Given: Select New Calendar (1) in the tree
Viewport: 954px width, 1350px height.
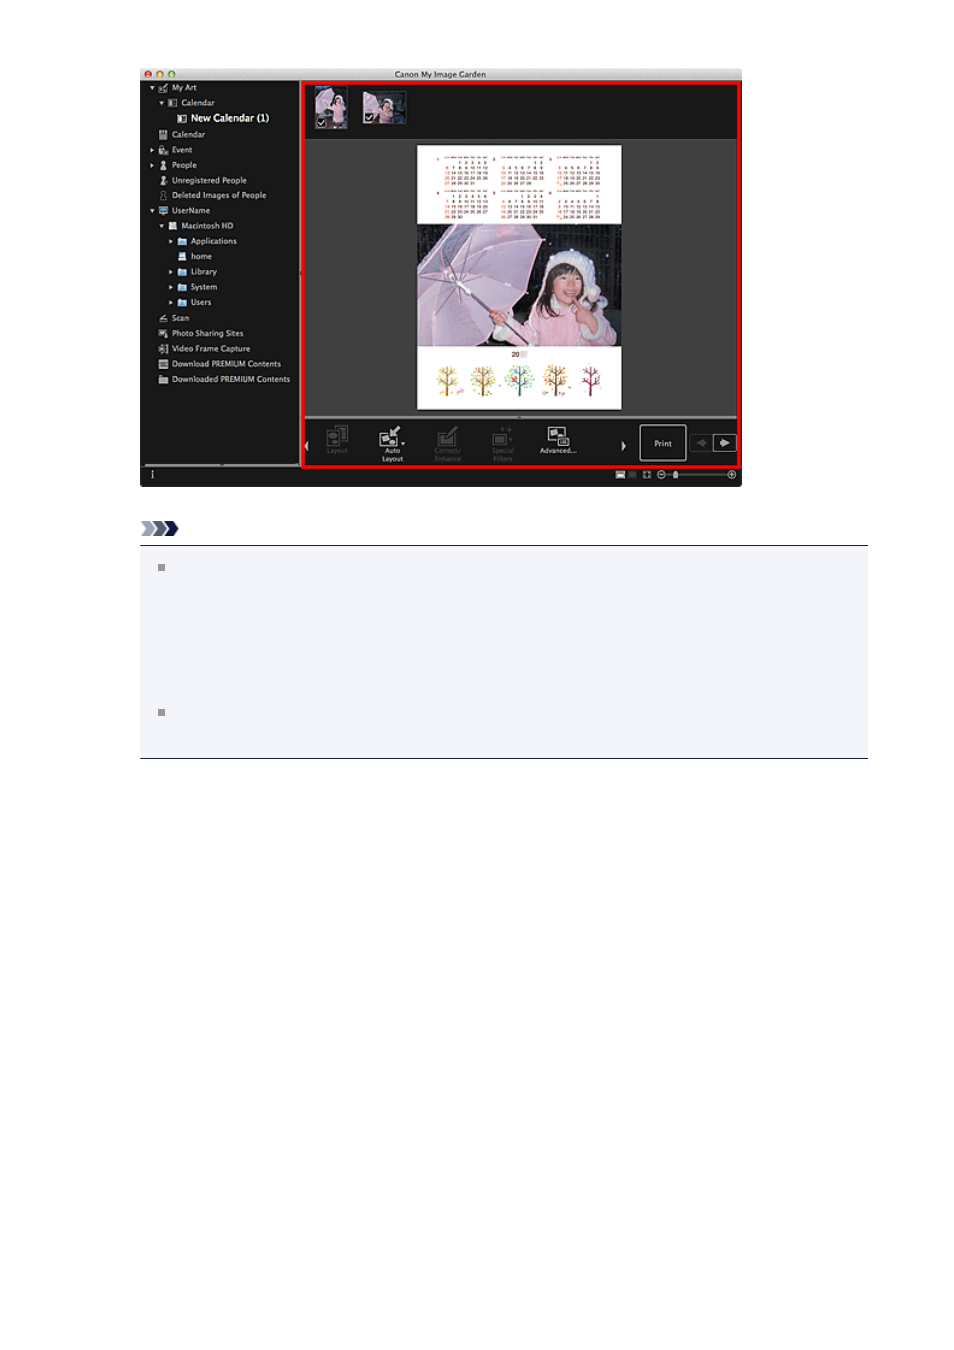Looking at the screenshot, I should [229, 118].
